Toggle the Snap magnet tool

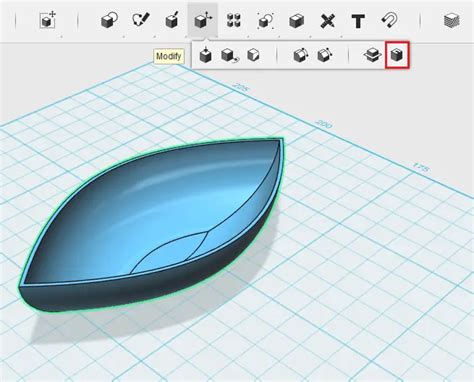[389, 21]
